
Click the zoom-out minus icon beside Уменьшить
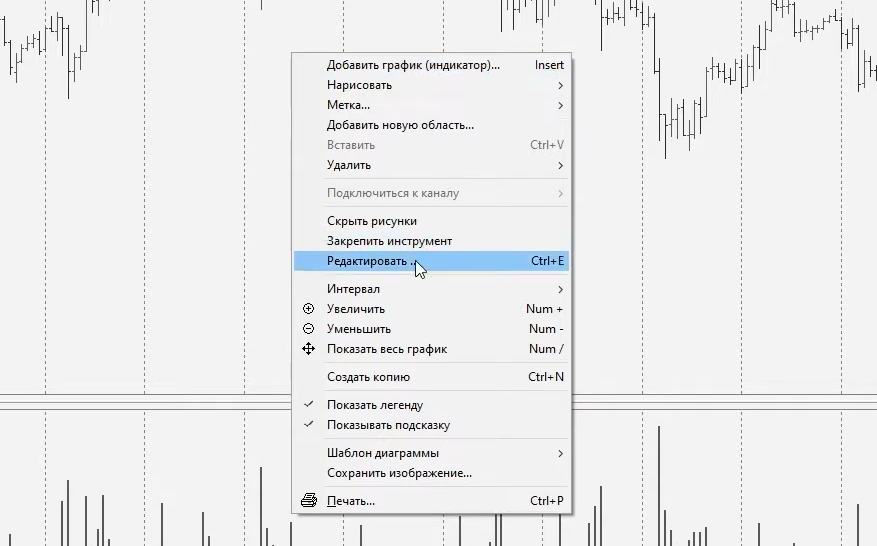coord(308,329)
